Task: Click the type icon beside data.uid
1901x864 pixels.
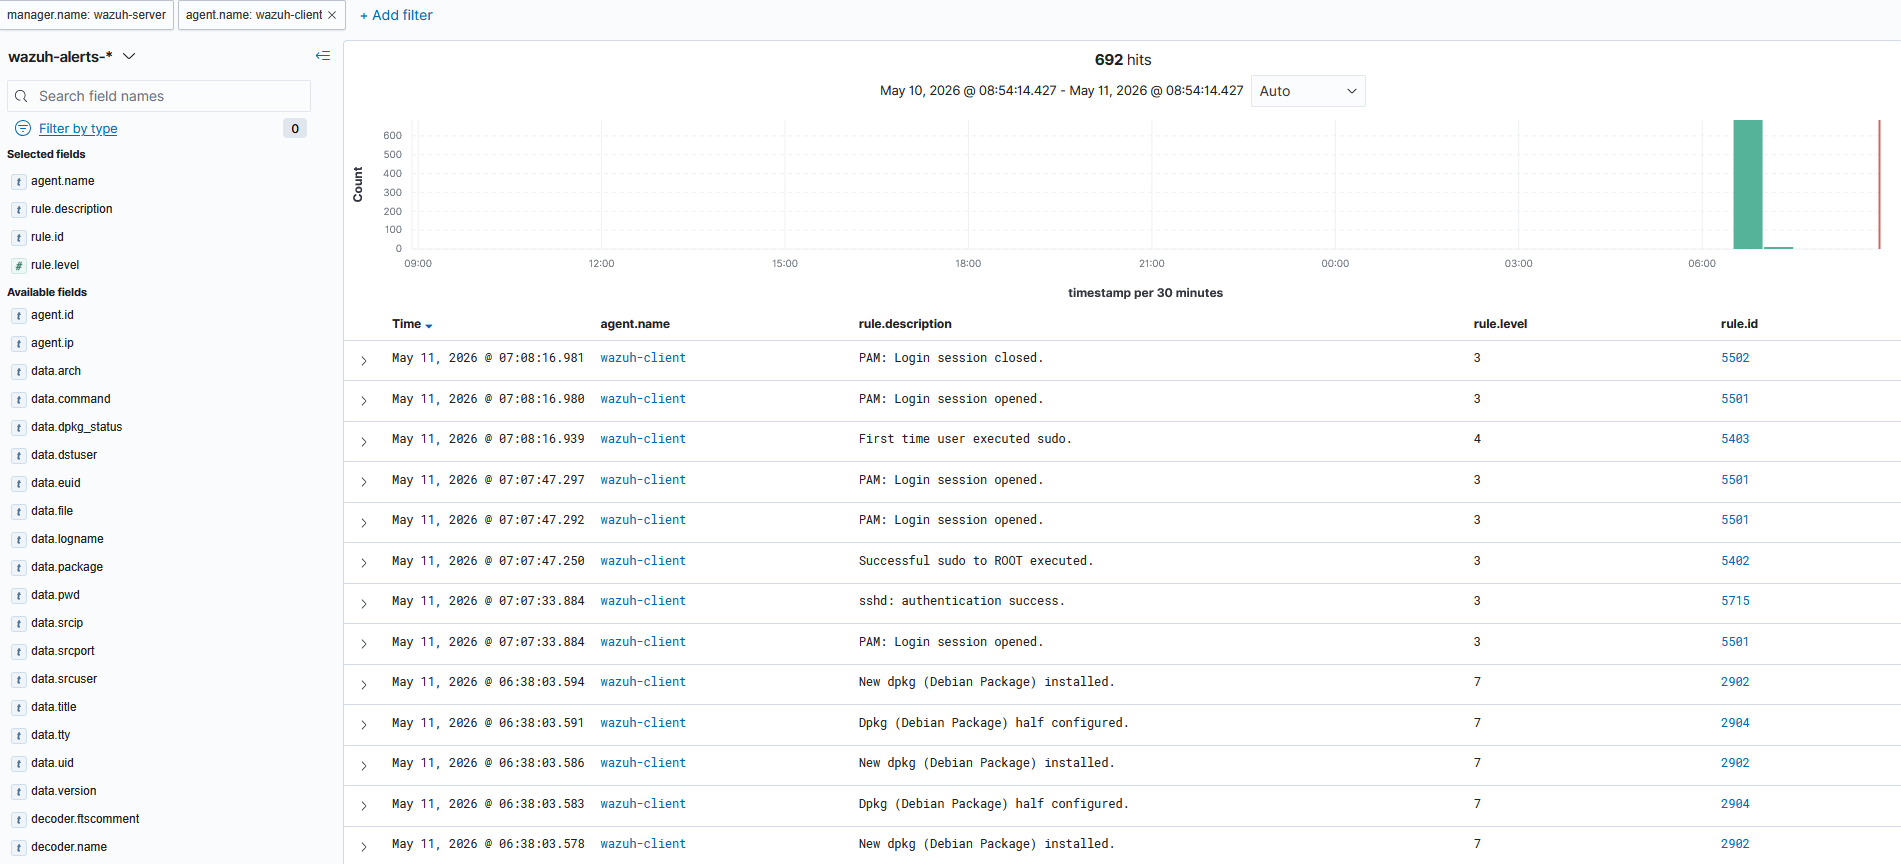Action: [19, 764]
